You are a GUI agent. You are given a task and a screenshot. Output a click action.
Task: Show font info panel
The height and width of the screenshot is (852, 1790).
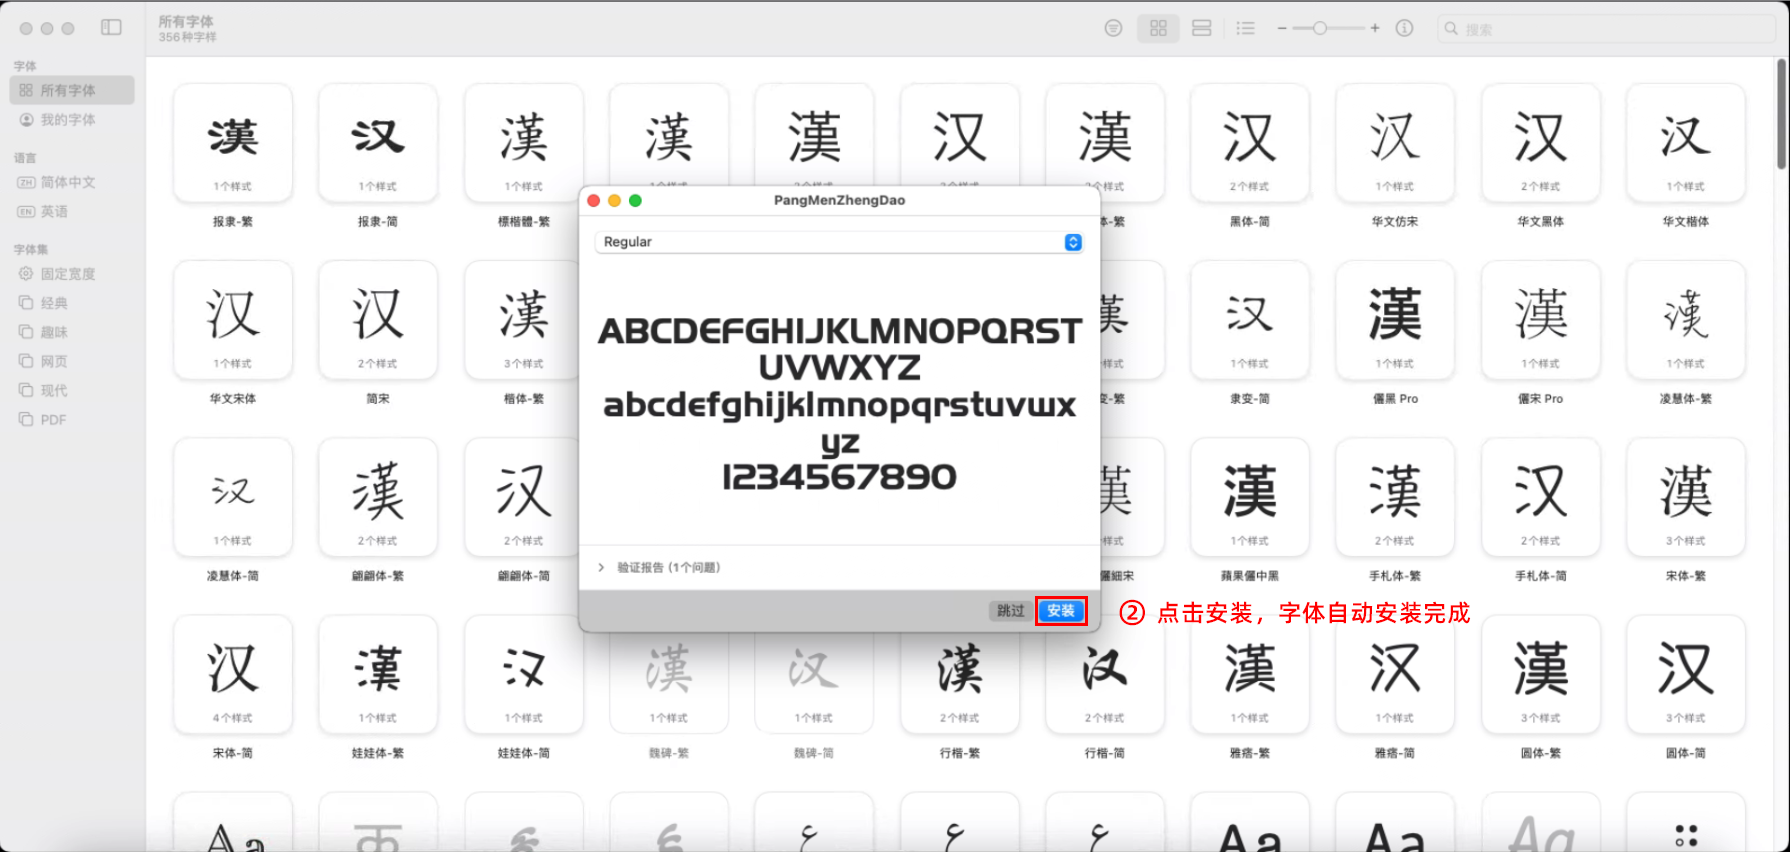[1404, 28]
